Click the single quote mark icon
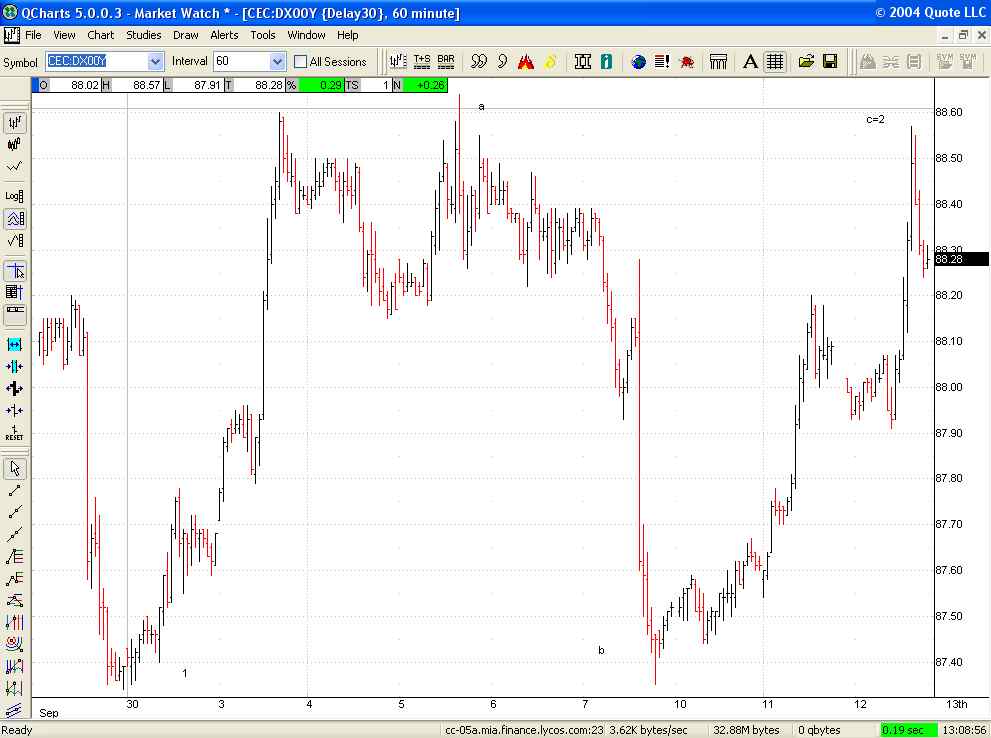991x738 pixels. (x=502, y=61)
